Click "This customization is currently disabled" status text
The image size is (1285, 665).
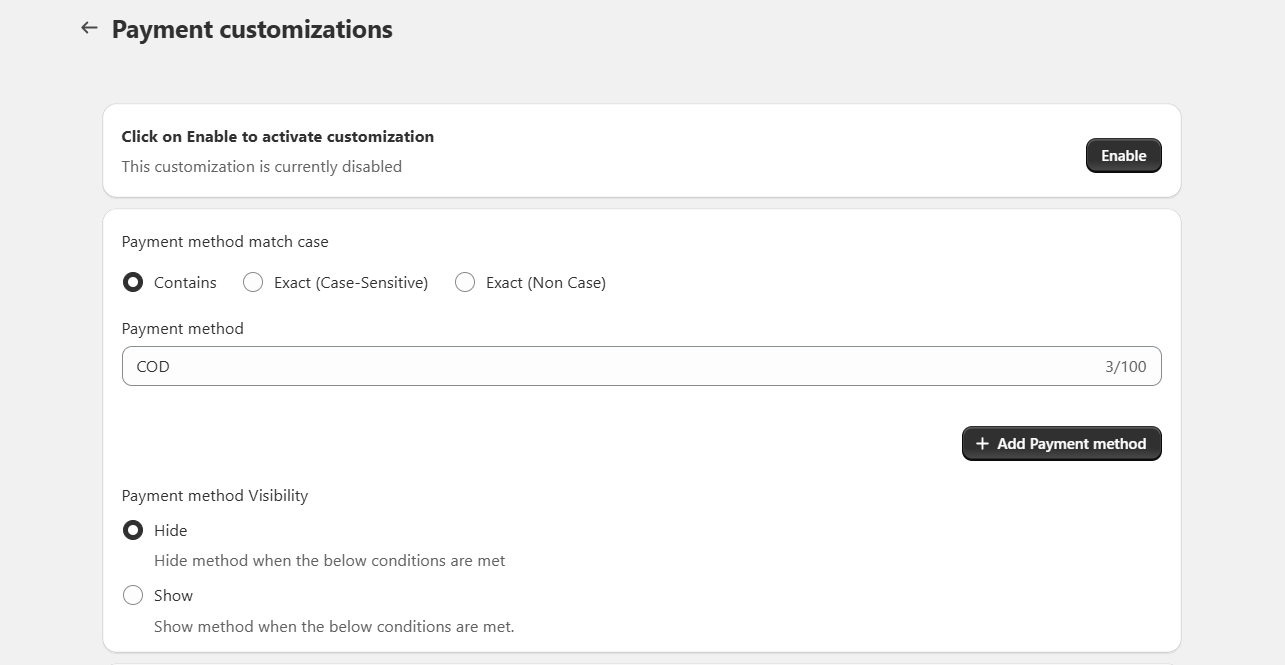pyautogui.click(x=262, y=167)
